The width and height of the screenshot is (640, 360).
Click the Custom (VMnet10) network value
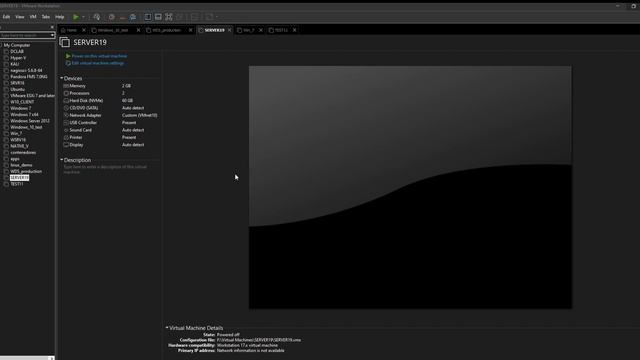(x=140, y=116)
